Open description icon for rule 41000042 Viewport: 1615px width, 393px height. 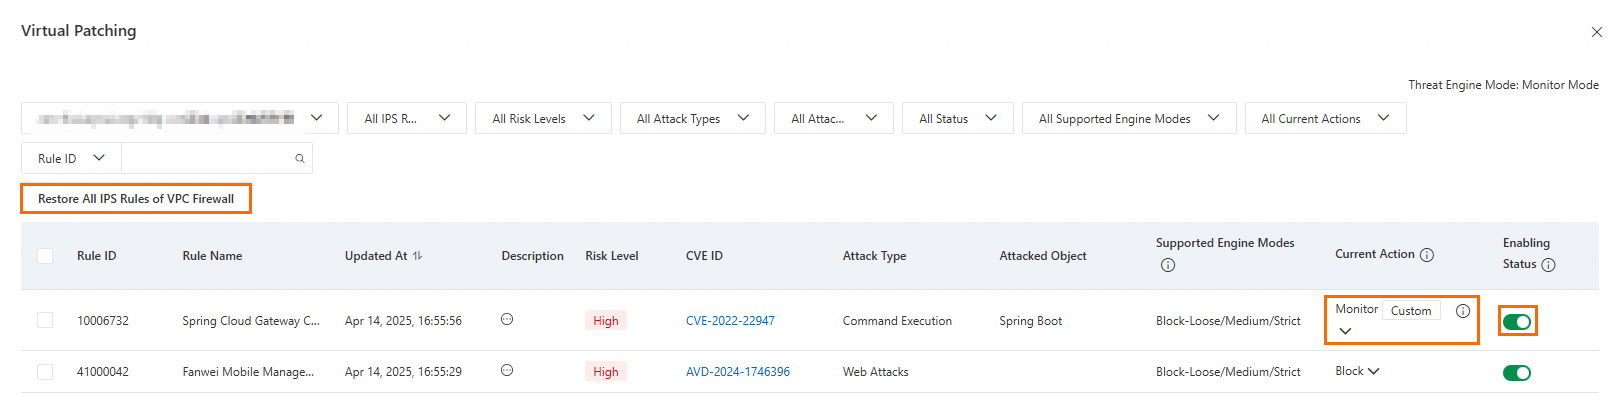(x=507, y=370)
